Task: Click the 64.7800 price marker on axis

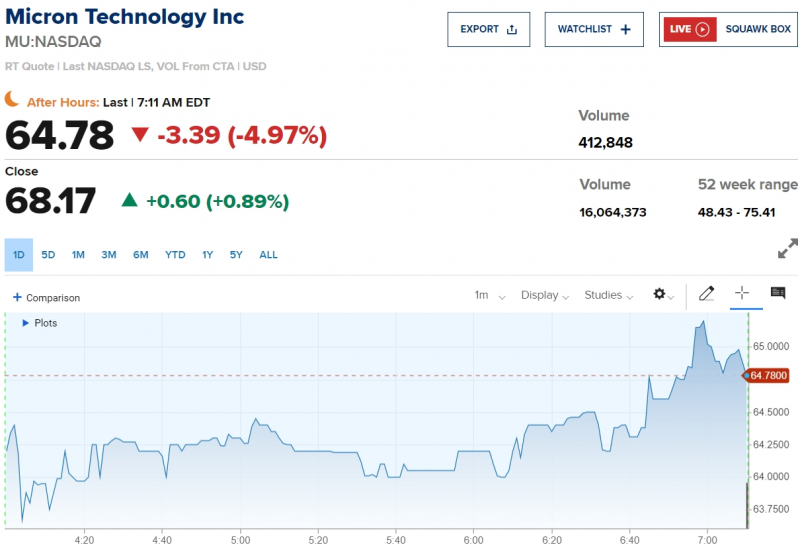Action: click(770, 376)
